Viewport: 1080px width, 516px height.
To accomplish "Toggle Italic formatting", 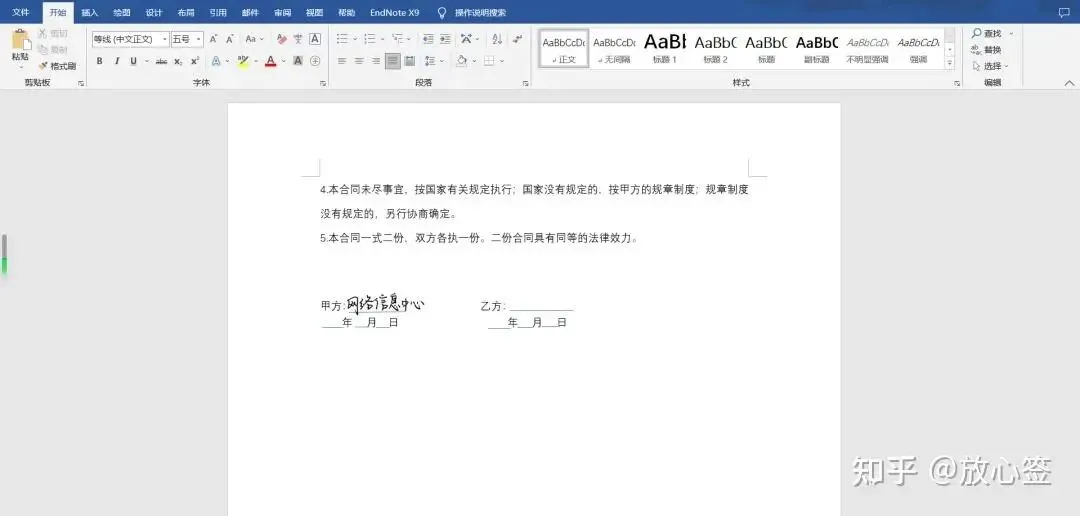I will click(116, 61).
